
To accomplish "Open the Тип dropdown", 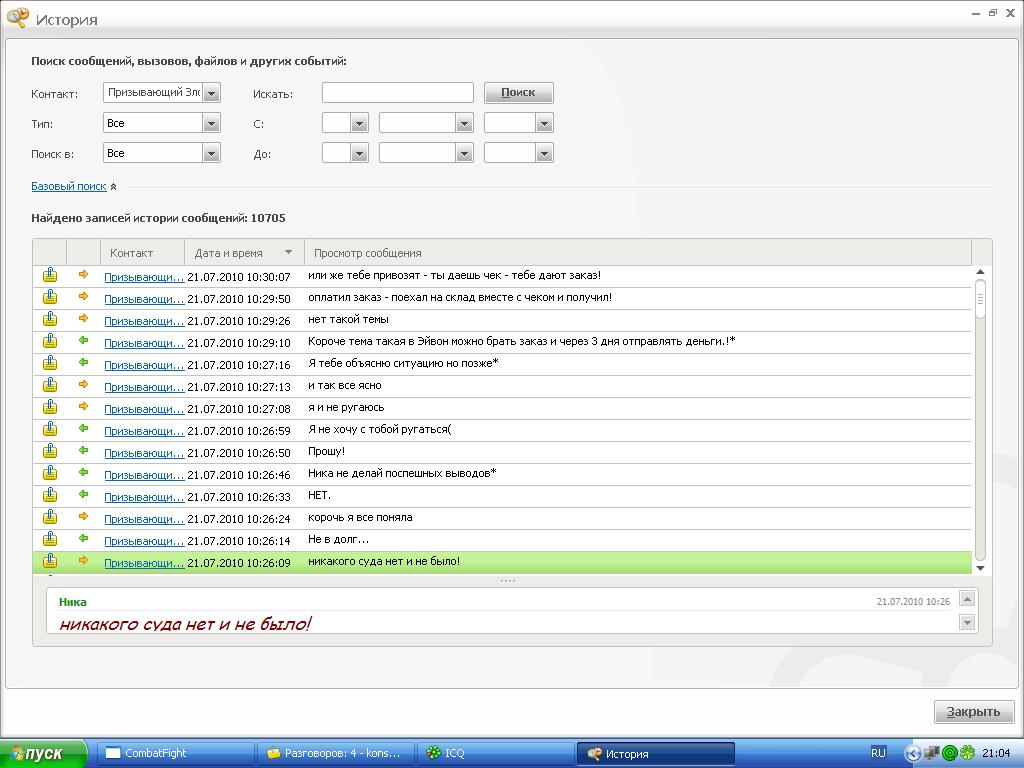I will [x=211, y=123].
